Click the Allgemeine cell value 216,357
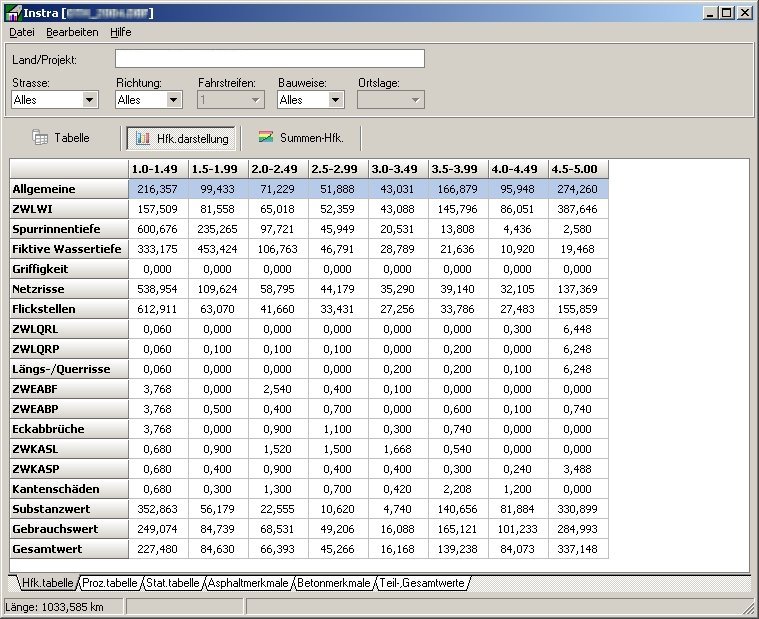Viewport: 759px width, 619px height. point(158,189)
